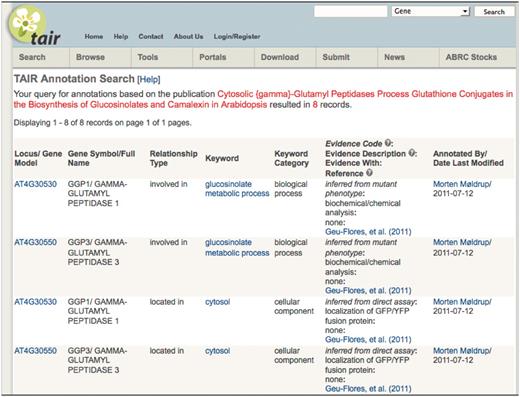Open Morten Møldrup annotator in first row
The height and width of the screenshot is (397, 520).
tap(462, 184)
